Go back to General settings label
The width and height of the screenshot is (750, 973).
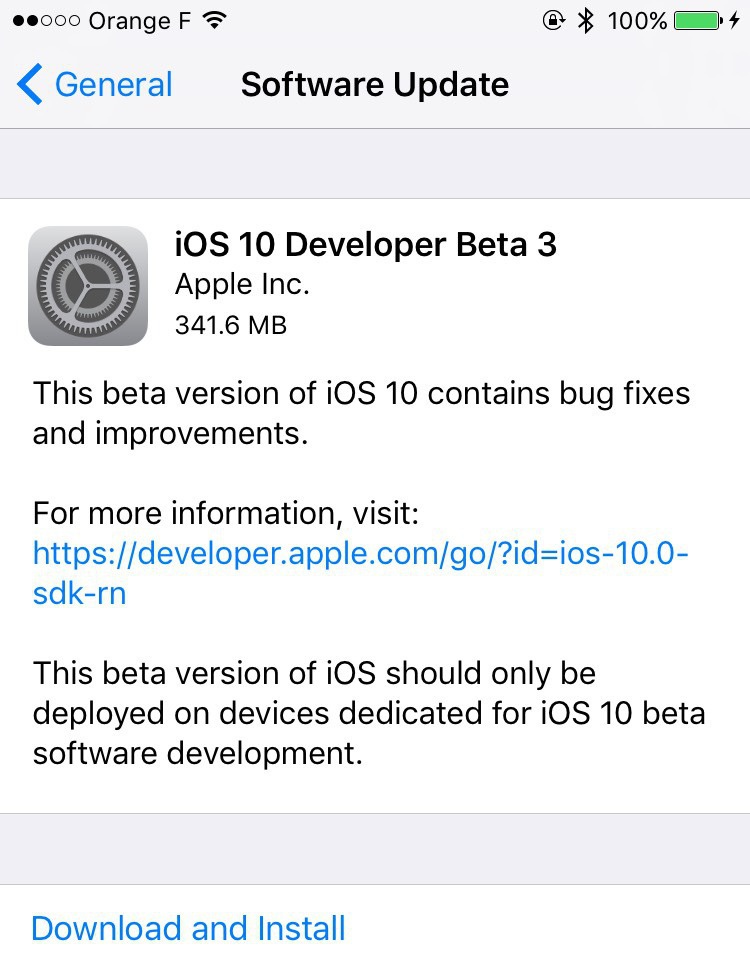(113, 85)
